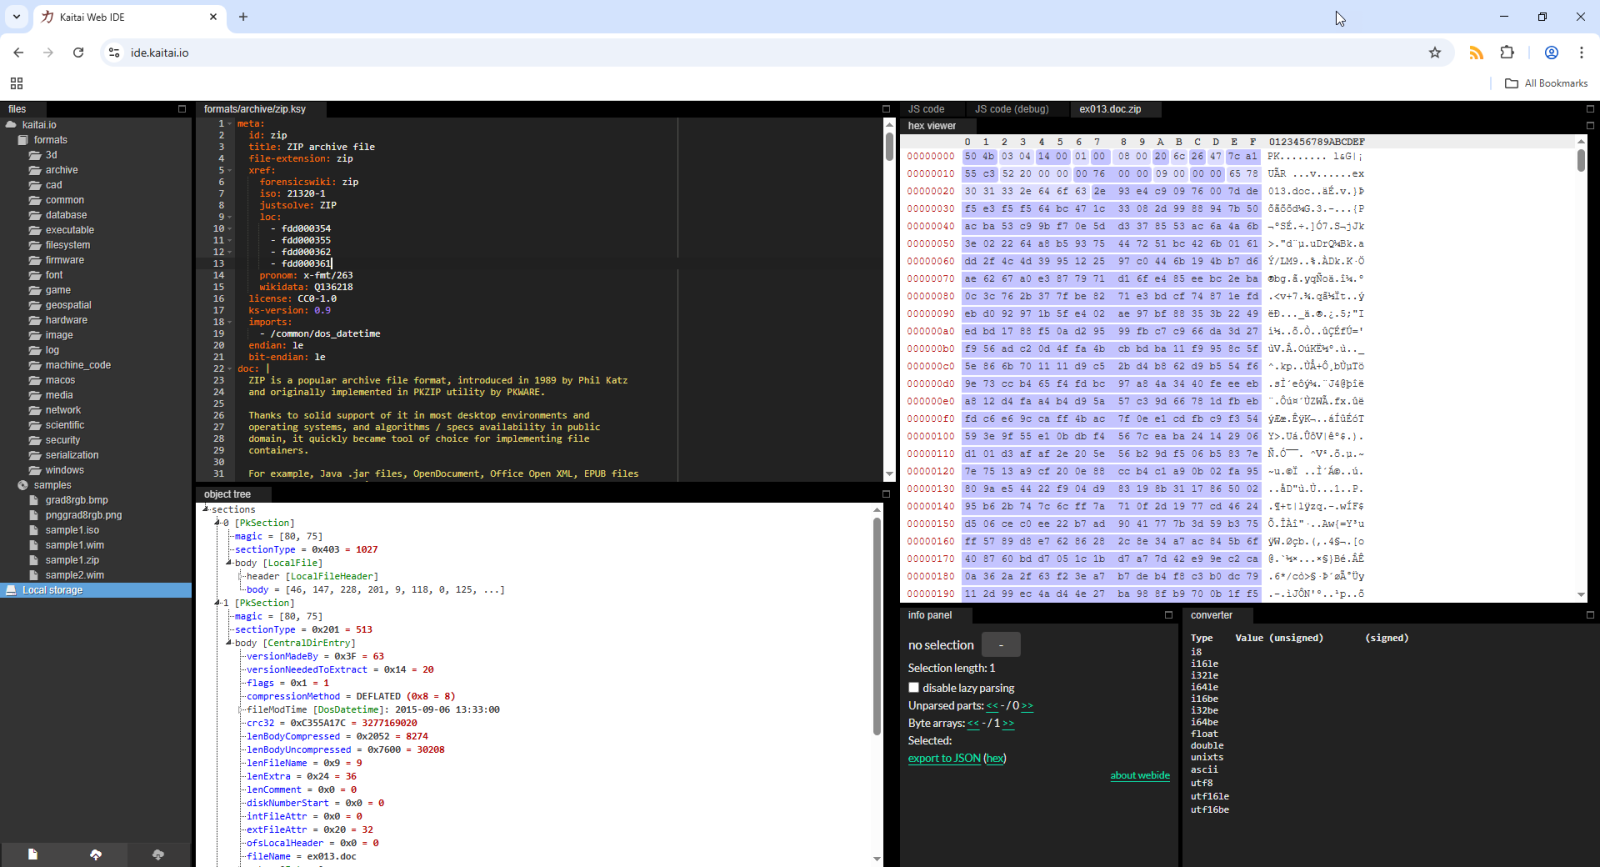Open the browser extensions puzzle icon
Screen dimensions: 1600x867
(1507, 53)
